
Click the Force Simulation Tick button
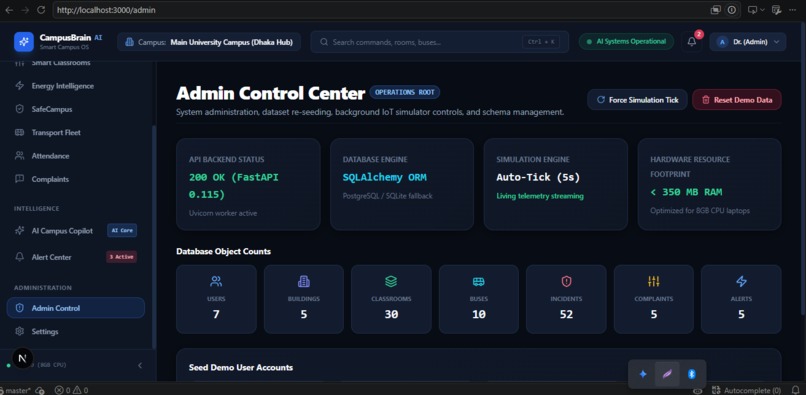pos(637,100)
